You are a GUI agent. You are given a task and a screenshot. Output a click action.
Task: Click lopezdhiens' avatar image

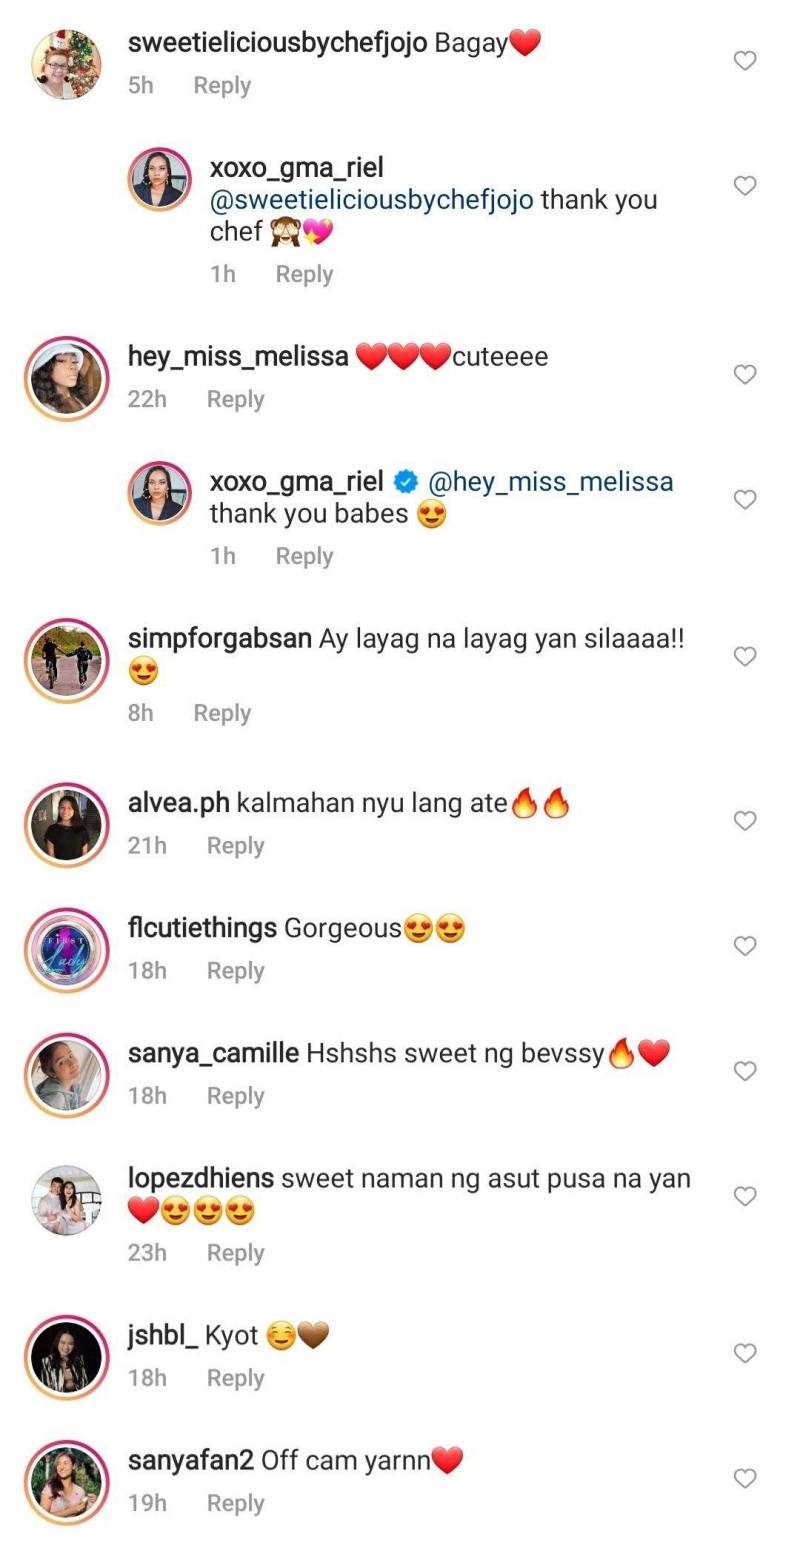[x=65, y=1202]
